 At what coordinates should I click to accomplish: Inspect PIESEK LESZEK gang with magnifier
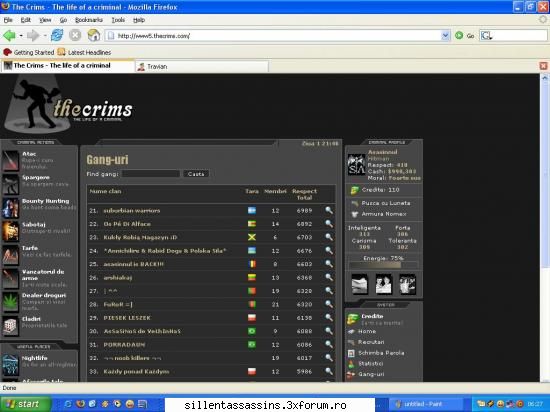tap(329, 317)
